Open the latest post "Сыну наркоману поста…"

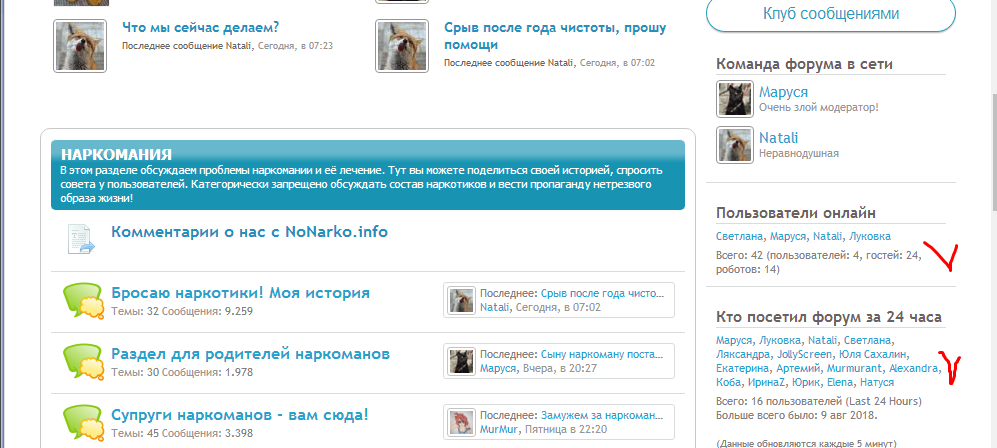(x=602, y=355)
